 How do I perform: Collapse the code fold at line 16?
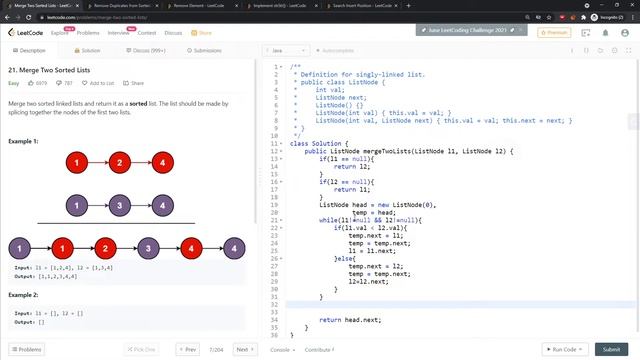click(281, 182)
